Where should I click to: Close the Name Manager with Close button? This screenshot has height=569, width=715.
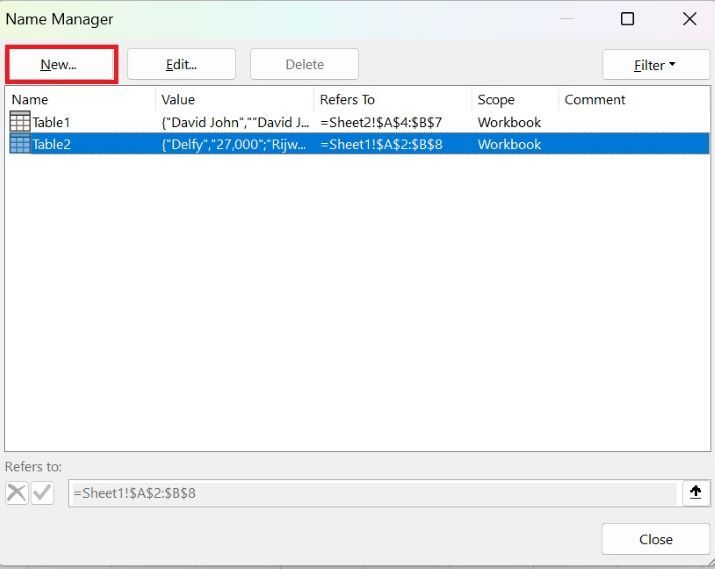[x=655, y=539]
